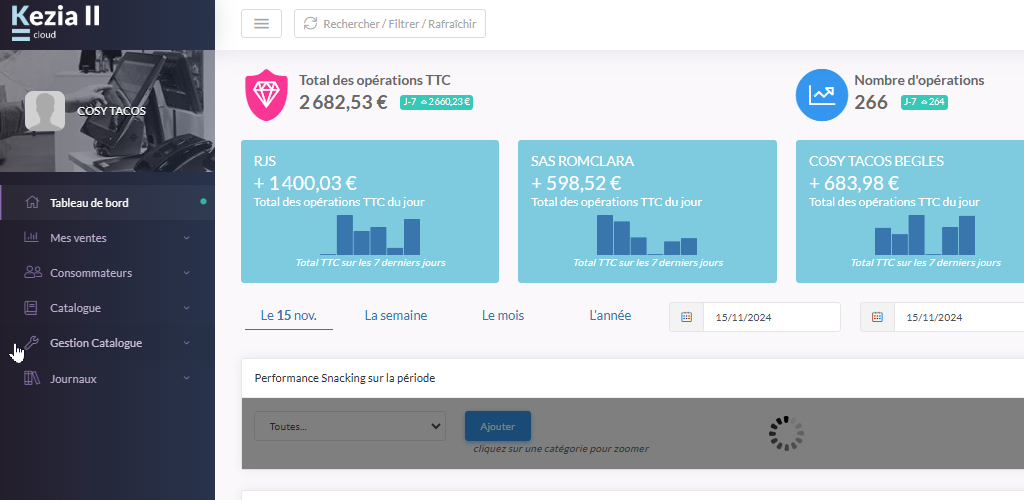This screenshot has height=500, width=1024.
Task: Click the COSY TACOS BEGLES 7-day bar chart
Action: [925, 235]
